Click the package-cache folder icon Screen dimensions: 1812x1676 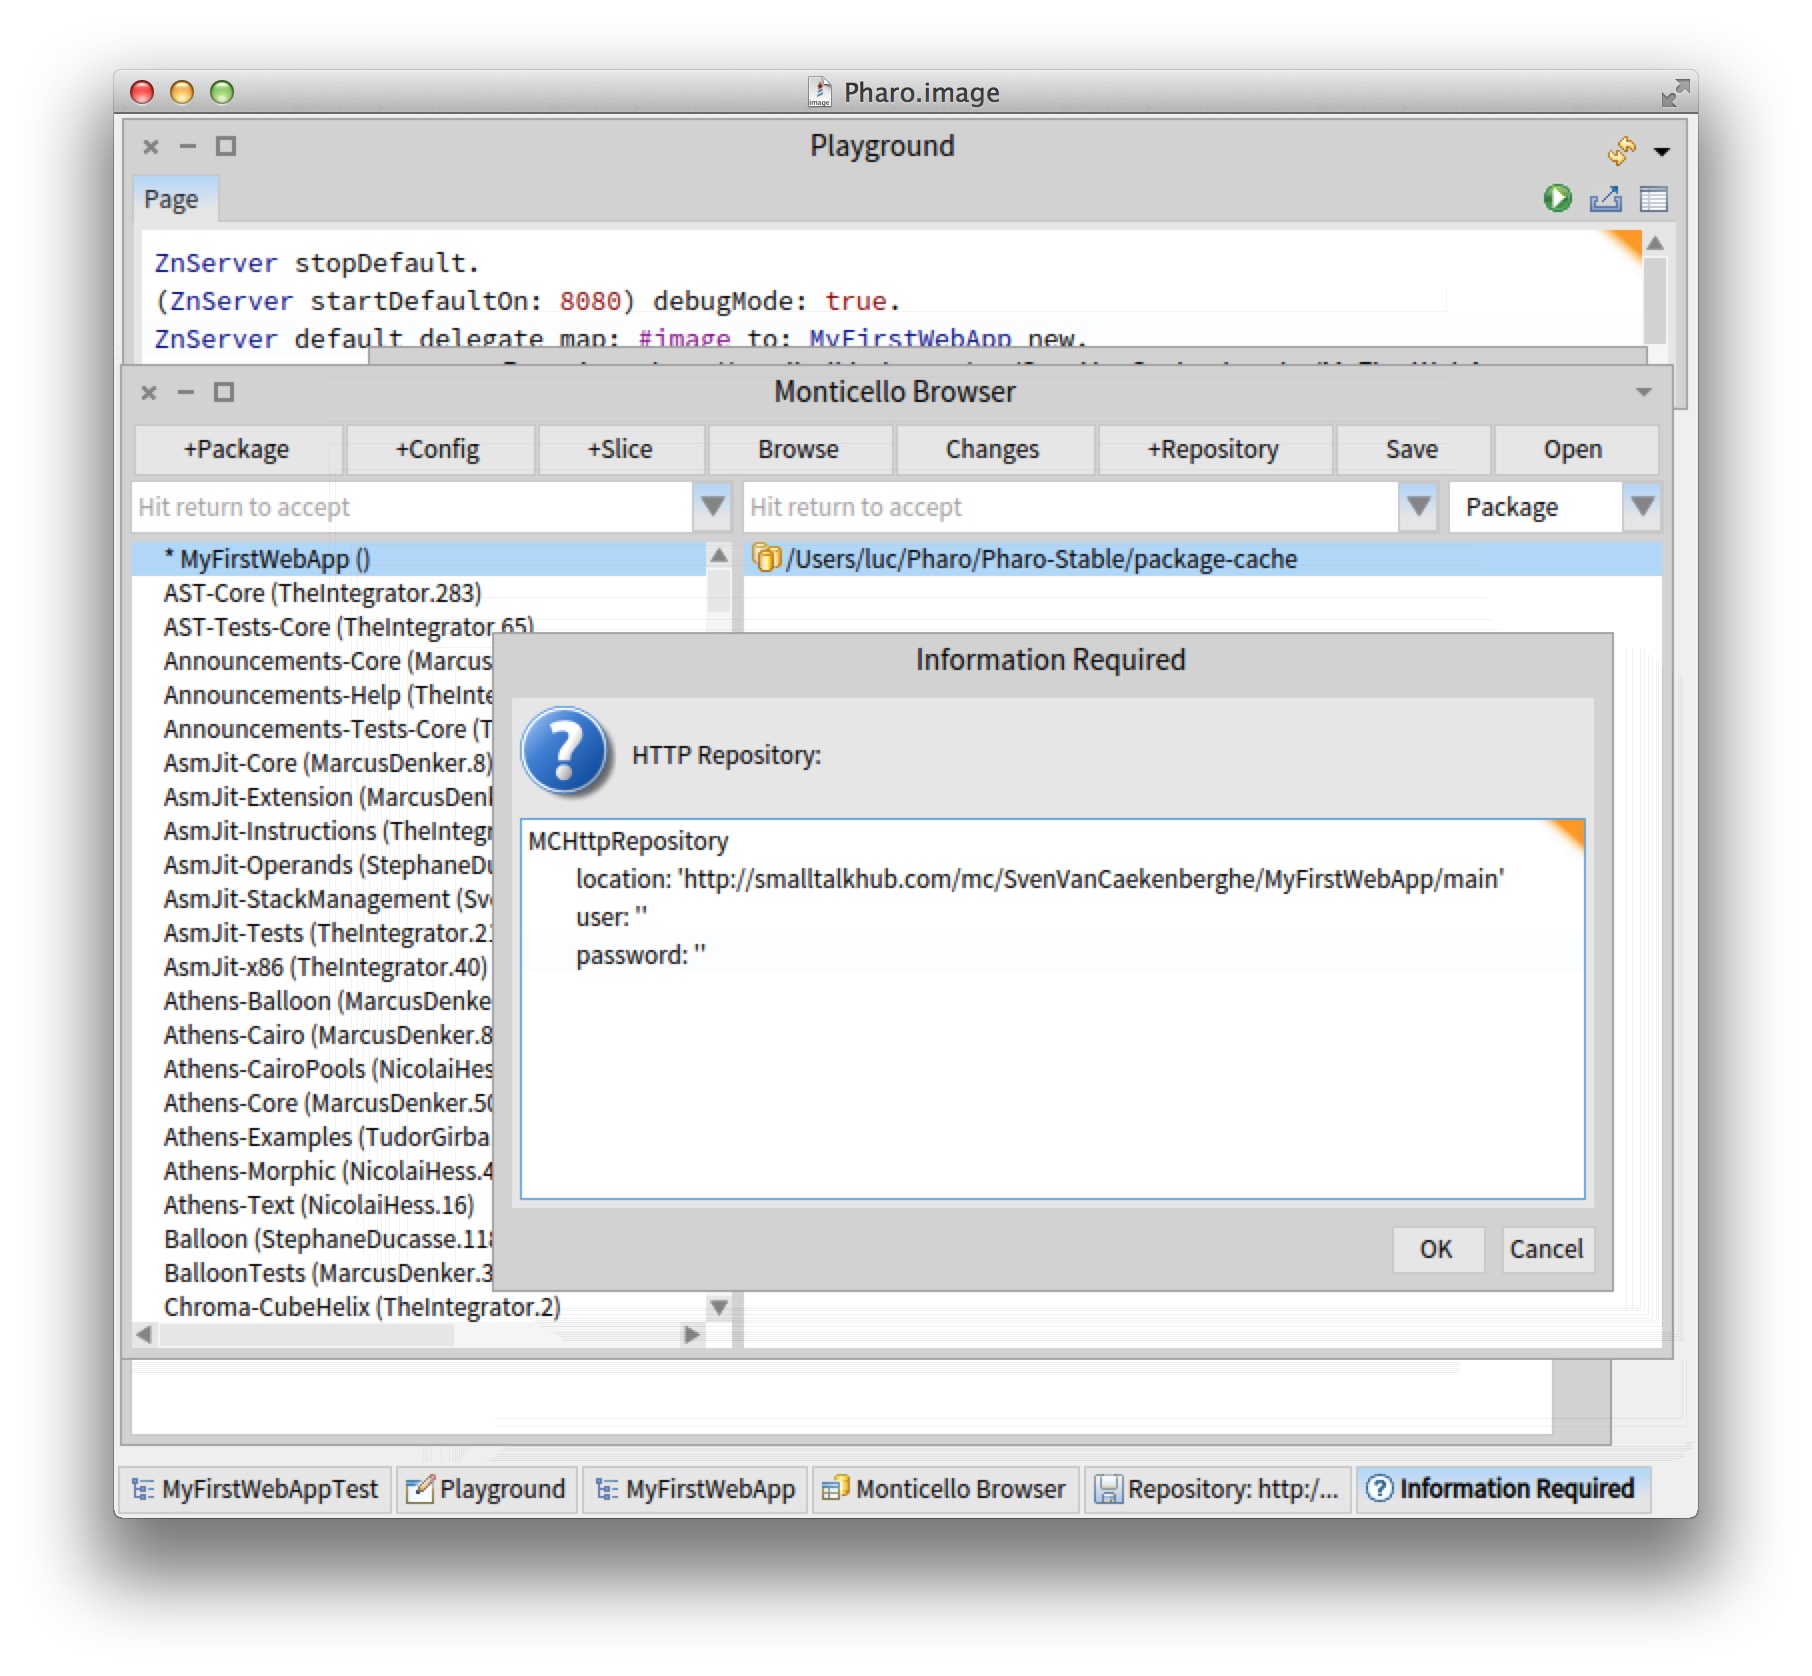point(766,558)
